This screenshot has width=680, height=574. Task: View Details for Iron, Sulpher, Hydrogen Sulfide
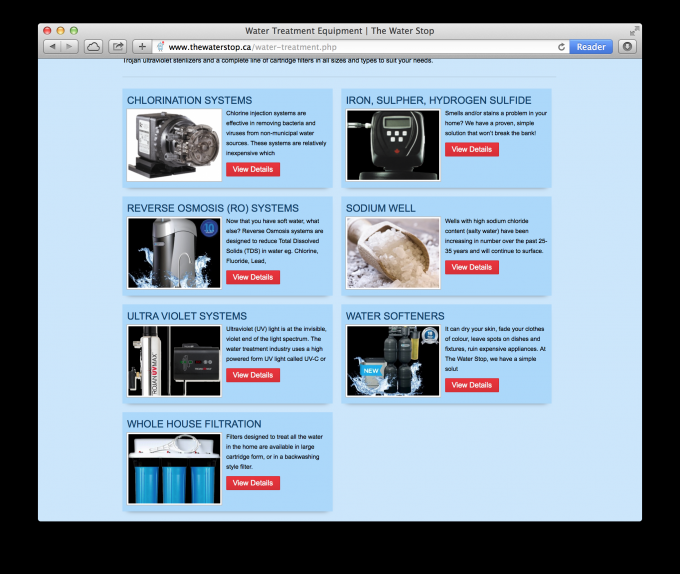[472, 149]
